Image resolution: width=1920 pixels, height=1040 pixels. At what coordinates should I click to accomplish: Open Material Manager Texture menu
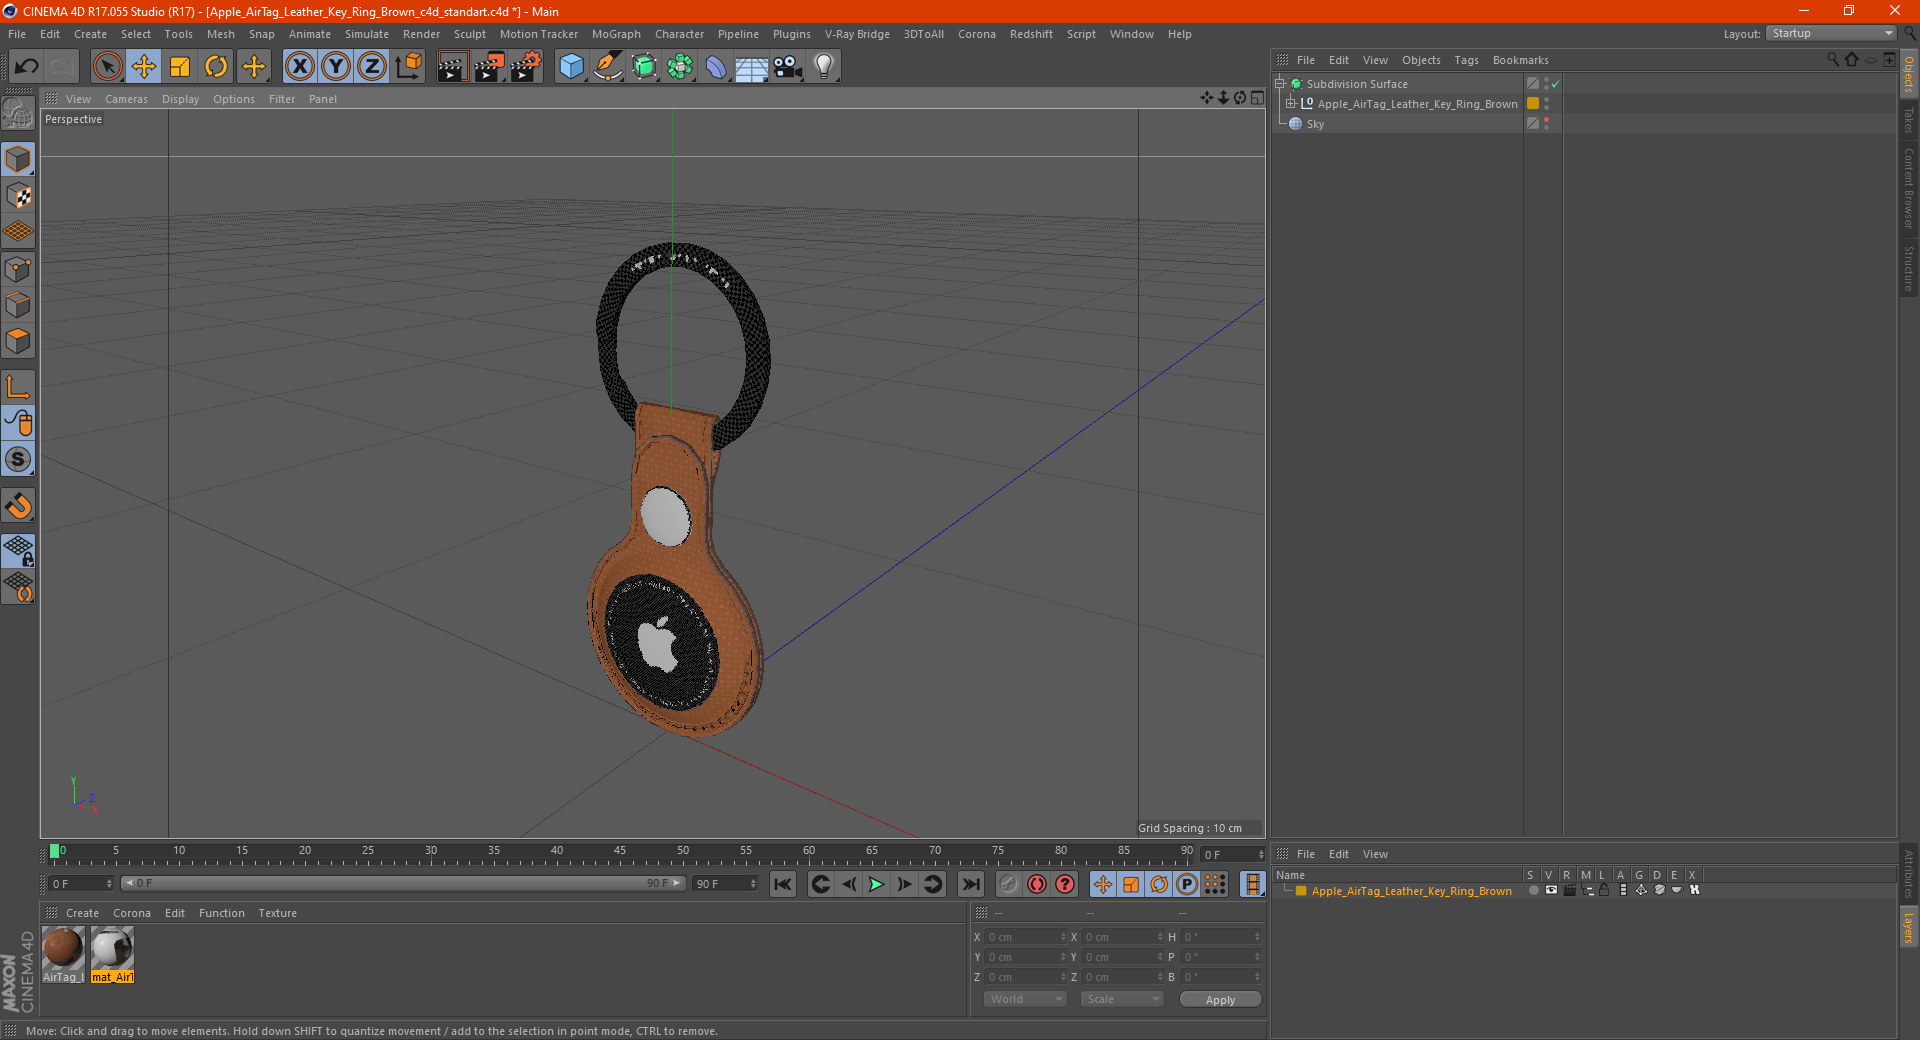pos(277,913)
